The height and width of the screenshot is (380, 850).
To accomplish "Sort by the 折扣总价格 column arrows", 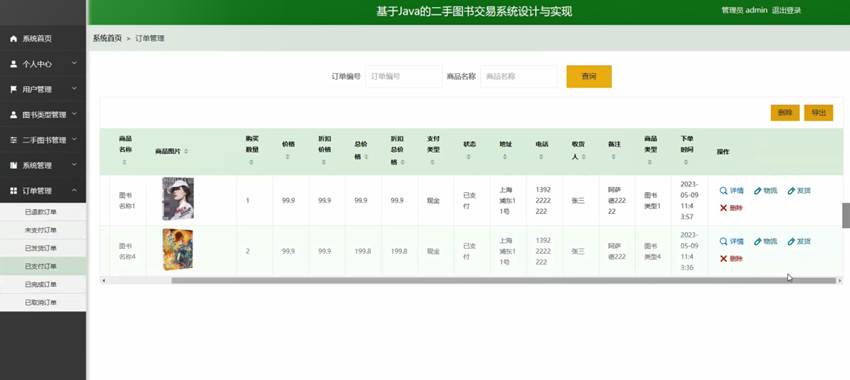I will pos(403,162).
